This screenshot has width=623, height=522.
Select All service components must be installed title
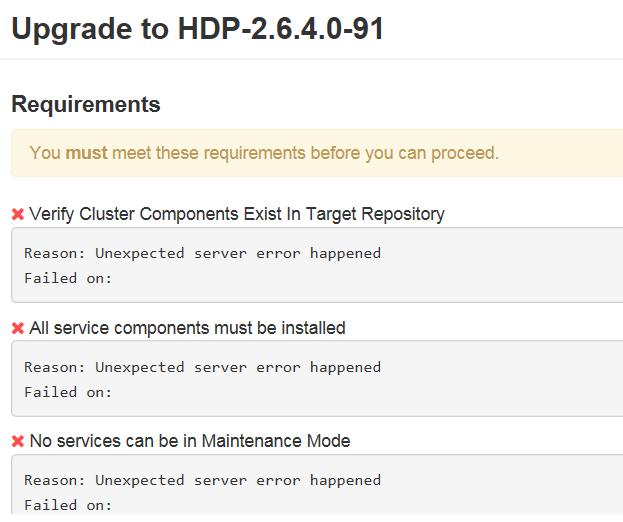point(187,328)
